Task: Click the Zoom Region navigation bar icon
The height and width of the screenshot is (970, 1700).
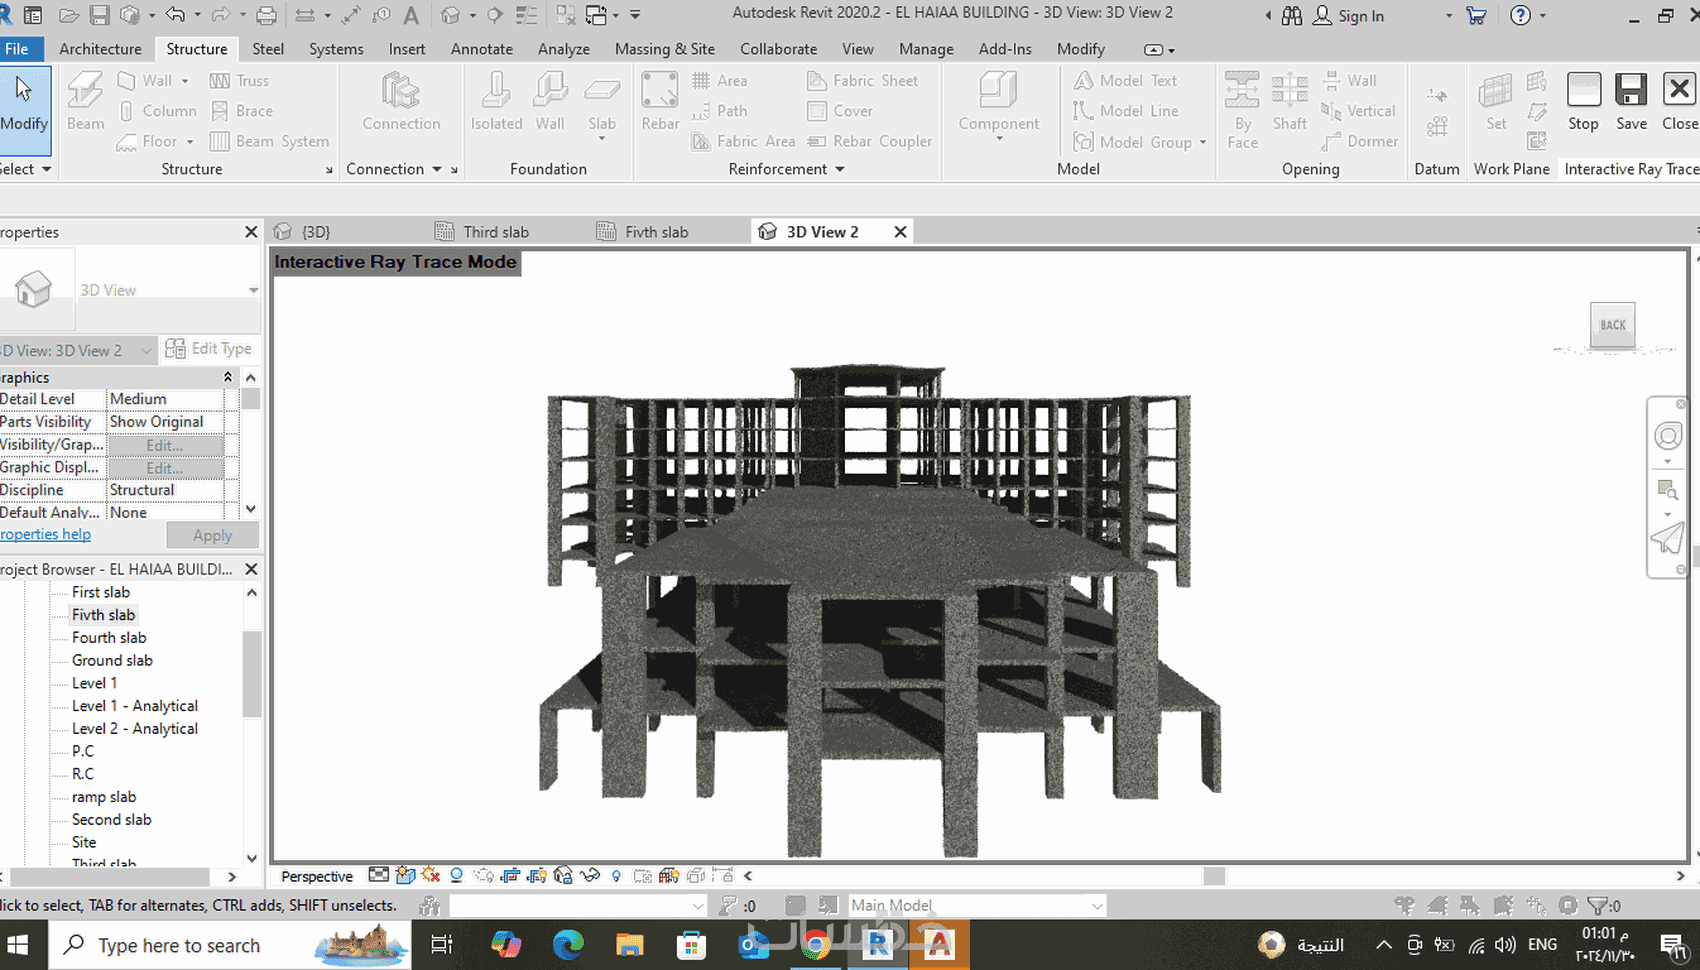Action: (1667, 490)
